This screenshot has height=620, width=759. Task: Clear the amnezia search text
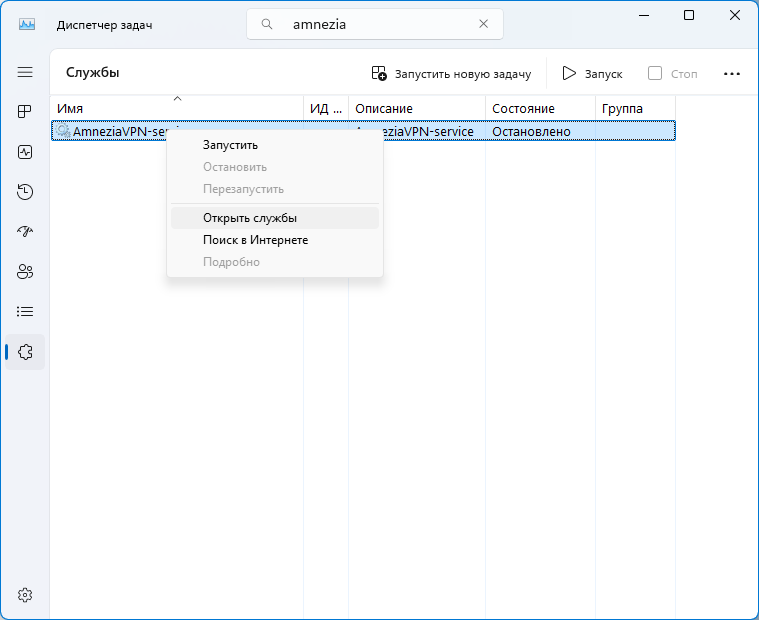(x=484, y=24)
